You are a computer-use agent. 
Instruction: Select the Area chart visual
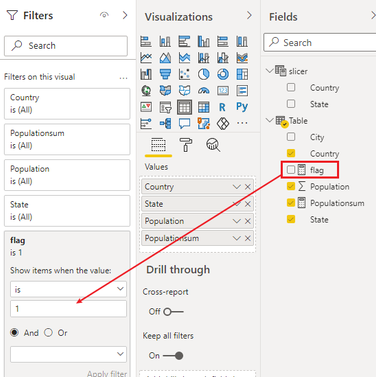coord(165,58)
